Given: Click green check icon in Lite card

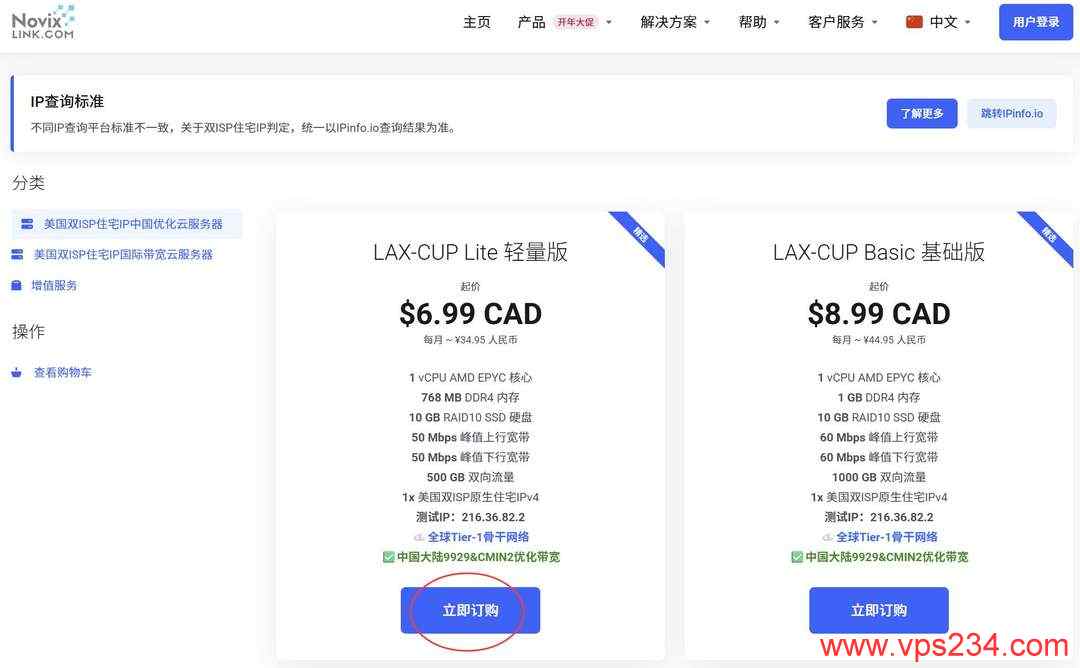Looking at the screenshot, I should [388, 556].
